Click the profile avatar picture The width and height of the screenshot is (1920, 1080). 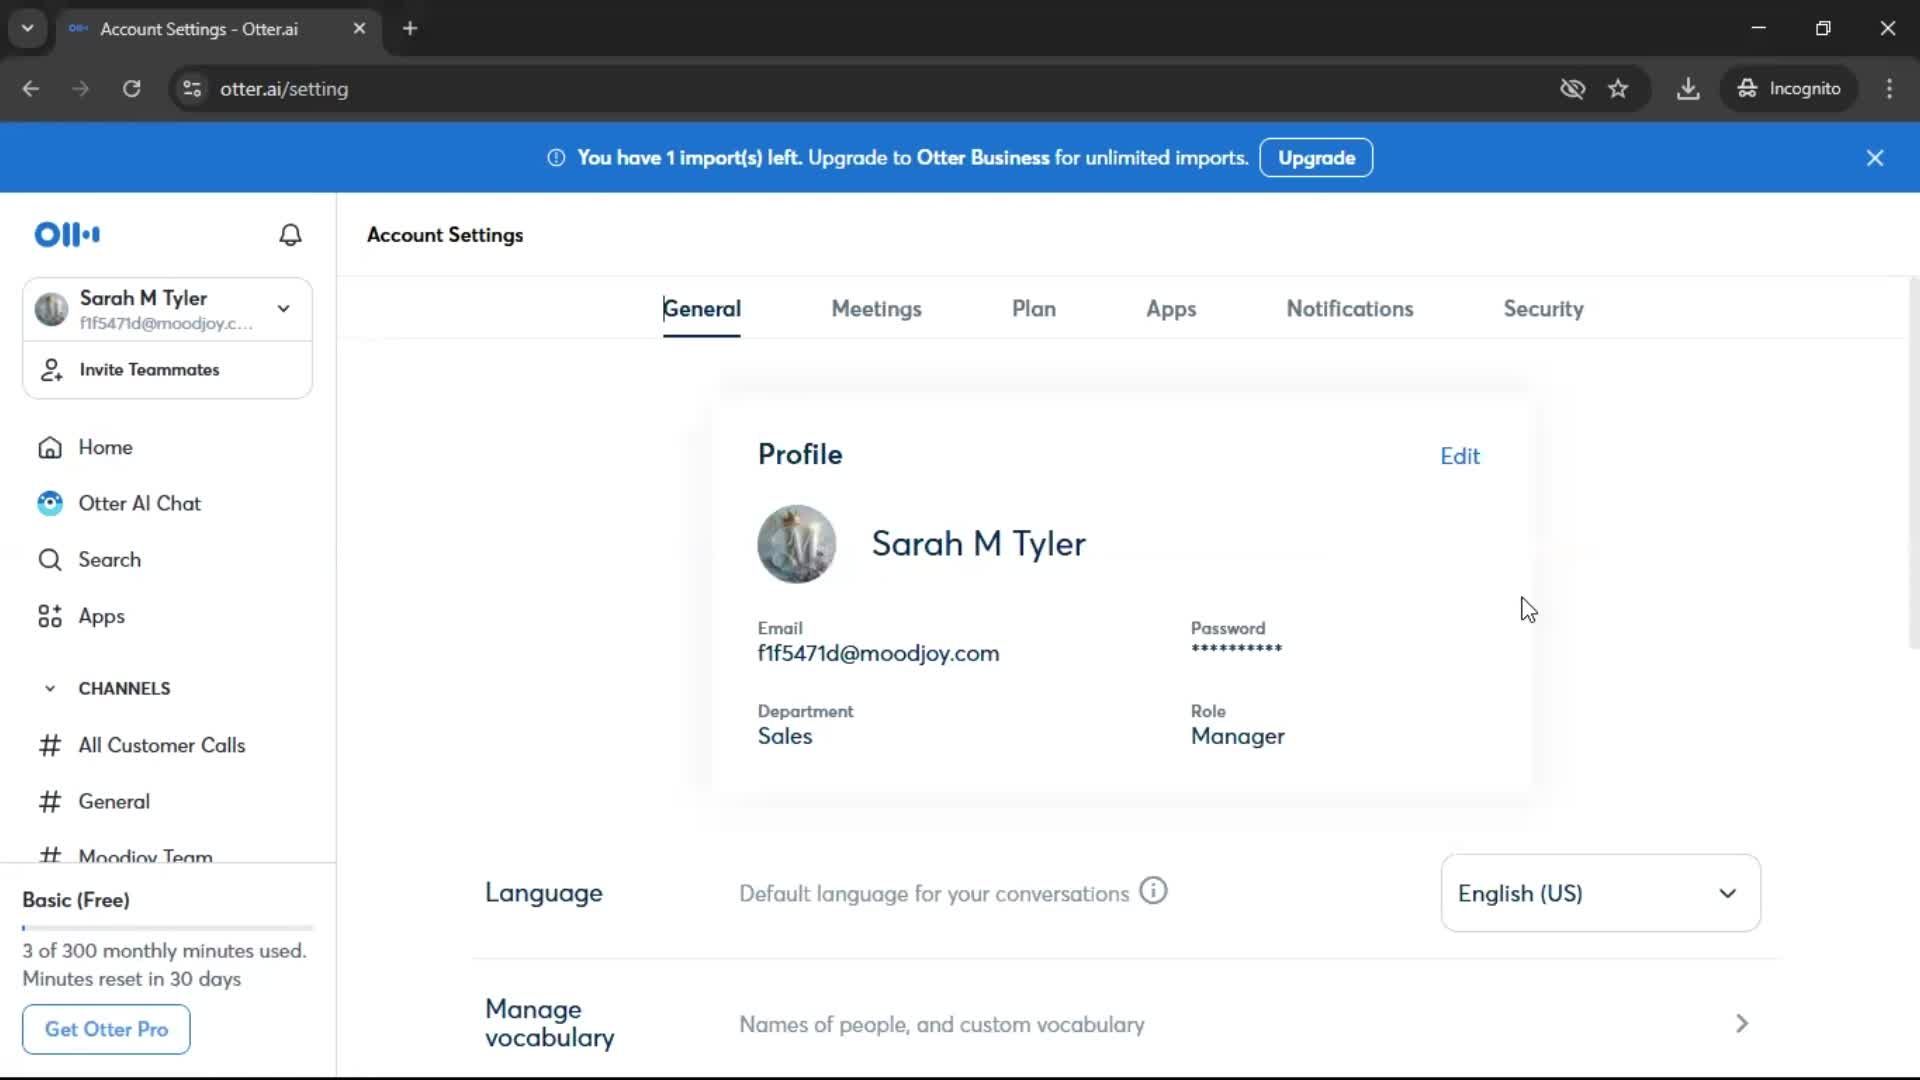pyautogui.click(x=796, y=544)
